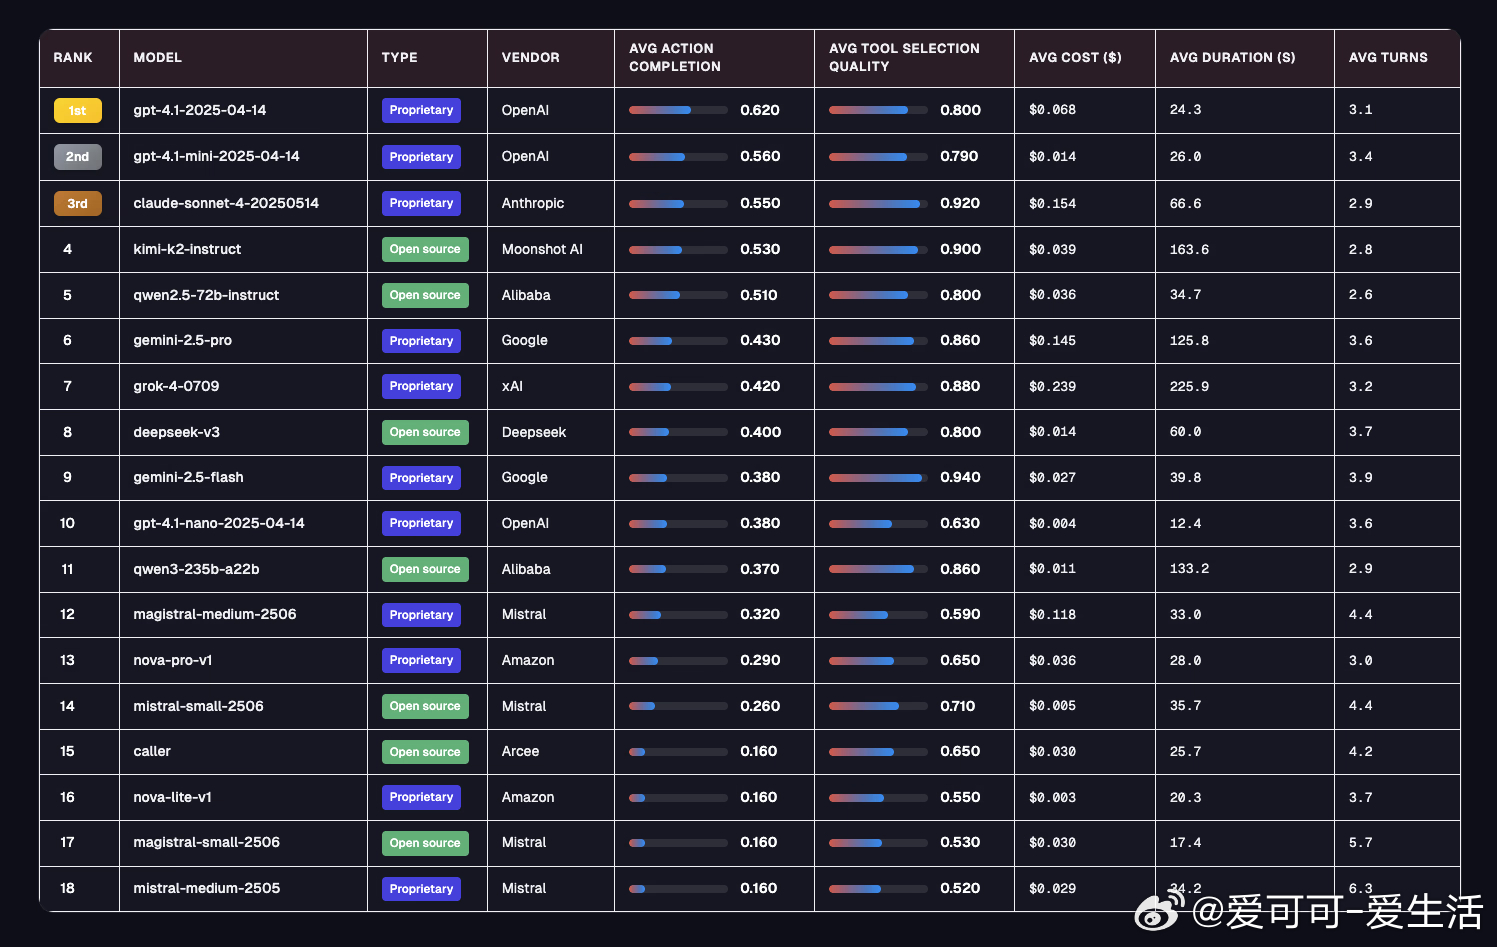Click the Proprietary tag for grok-4-0709
The image size is (1497, 947).
pyautogui.click(x=421, y=386)
